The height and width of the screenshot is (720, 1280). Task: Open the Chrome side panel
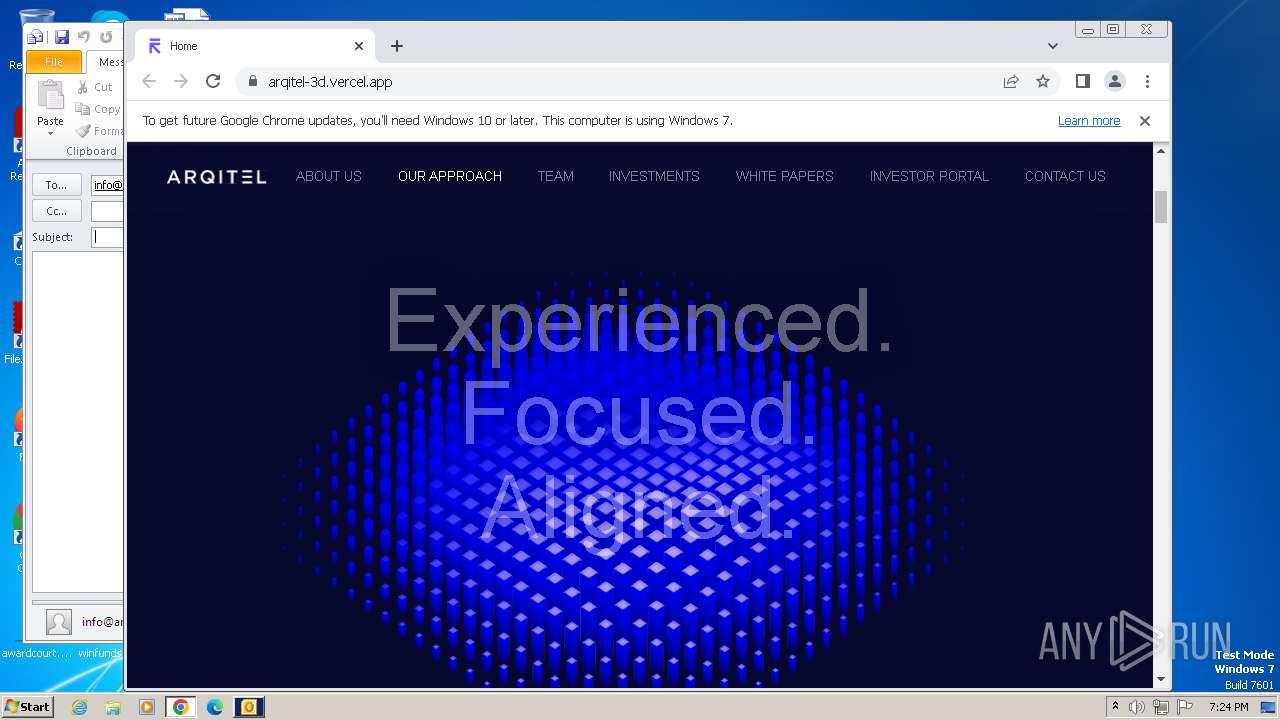tap(1082, 81)
